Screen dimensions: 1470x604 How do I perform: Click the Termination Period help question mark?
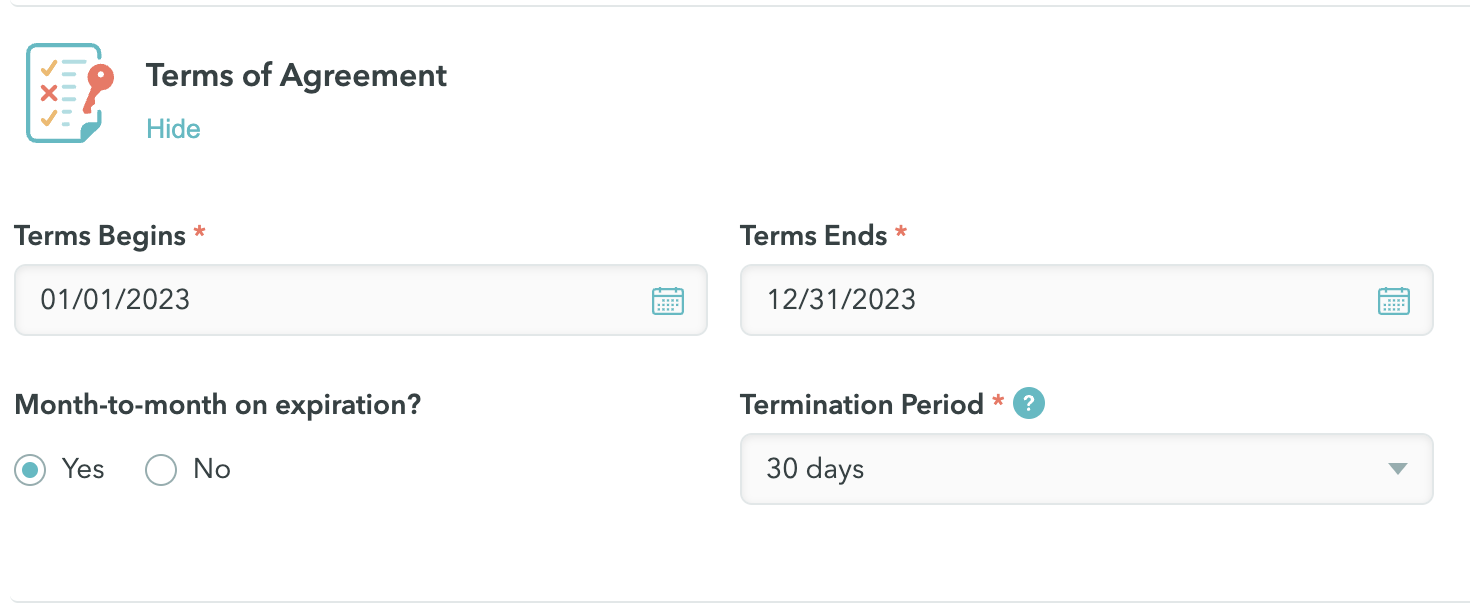[x=1029, y=404]
